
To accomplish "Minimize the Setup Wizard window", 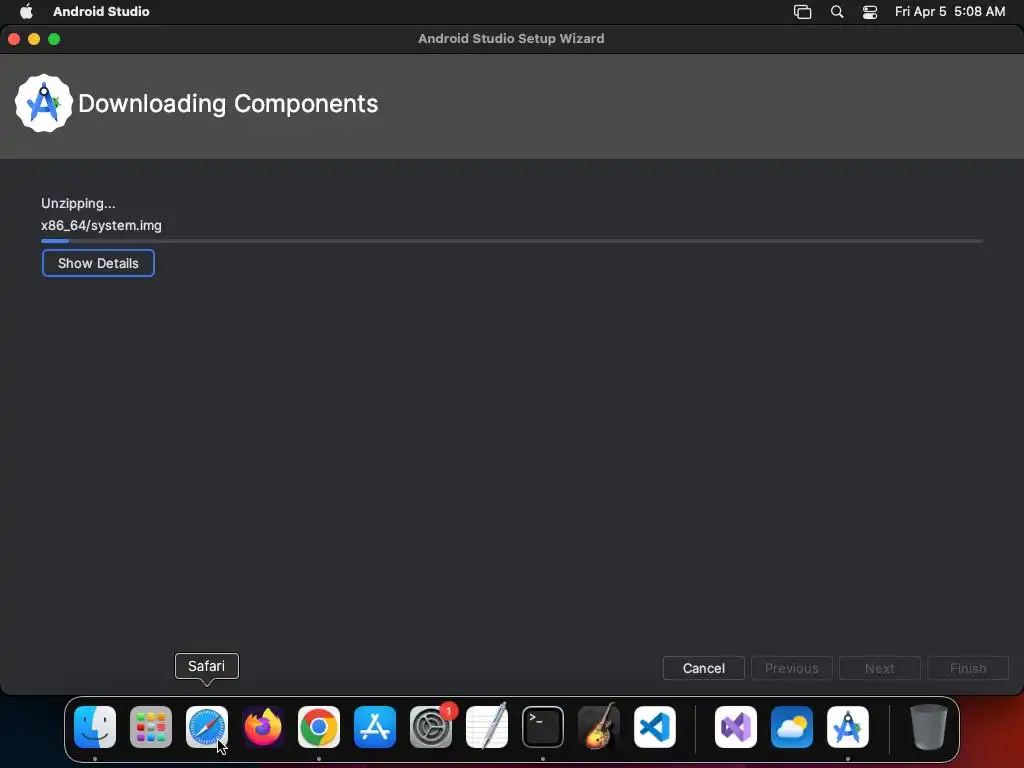I will pyautogui.click(x=34, y=39).
